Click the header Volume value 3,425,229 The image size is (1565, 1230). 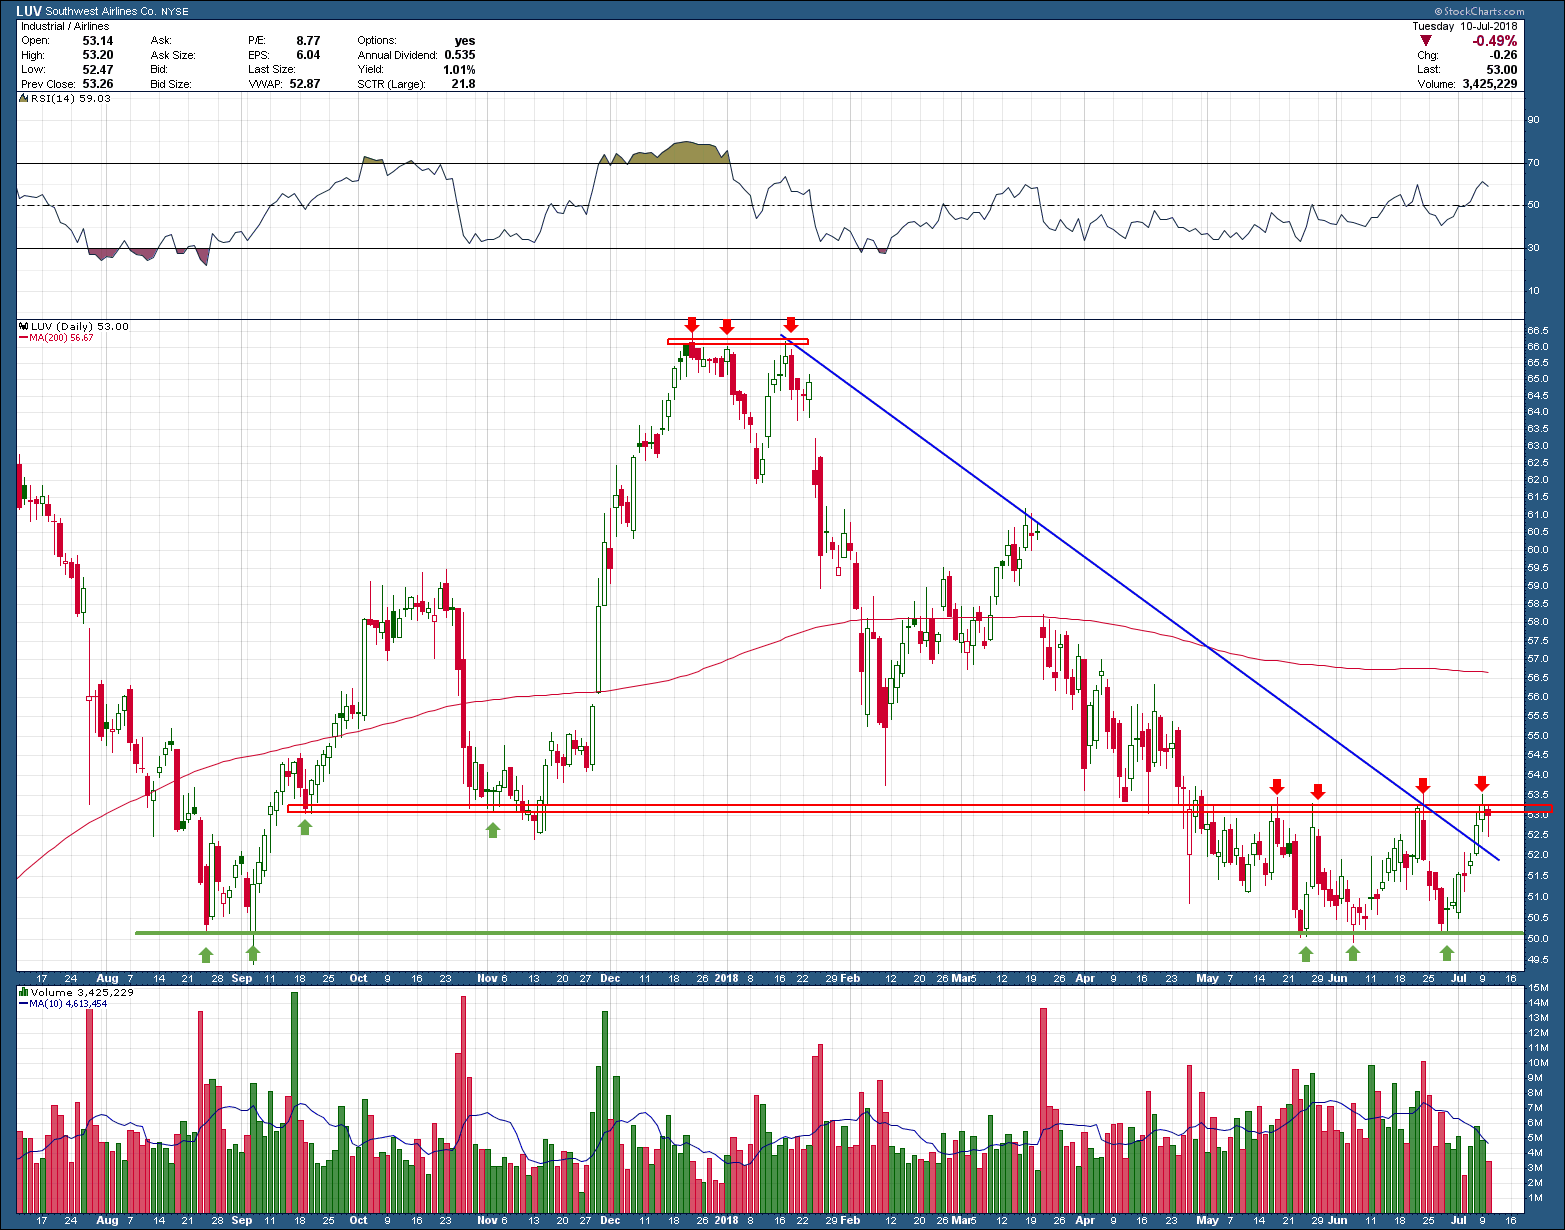(x=1490, y=84)
